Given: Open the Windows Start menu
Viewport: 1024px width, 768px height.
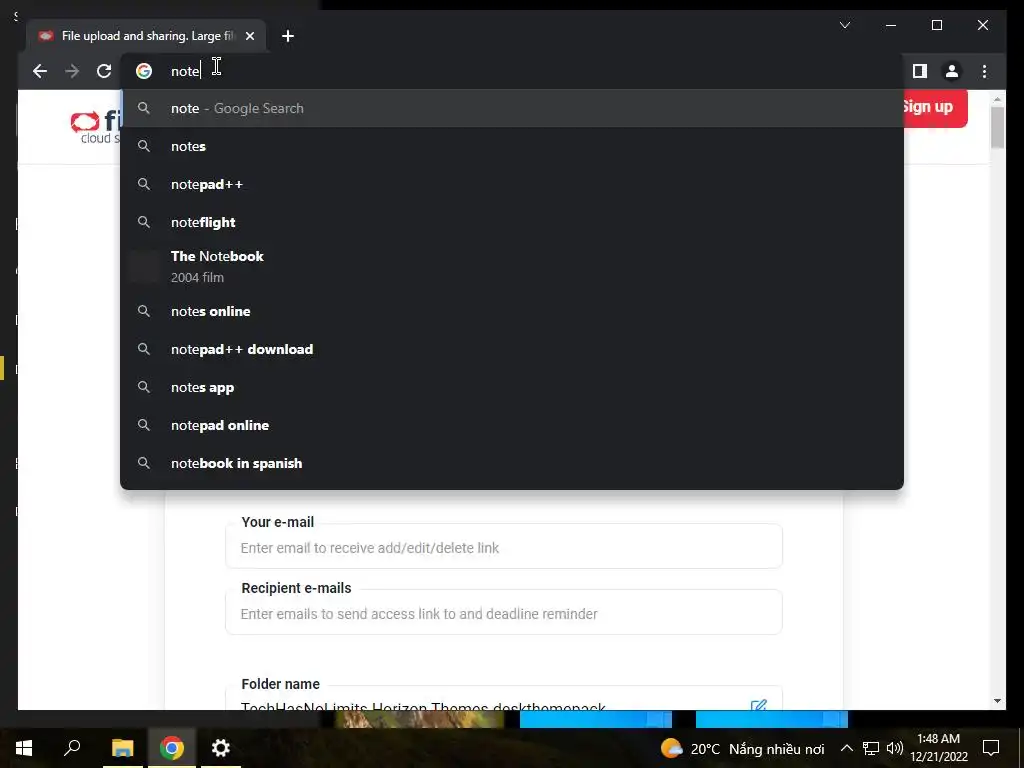Looking at the screenshot, I should pyautogui.click(x=24, y=748).
